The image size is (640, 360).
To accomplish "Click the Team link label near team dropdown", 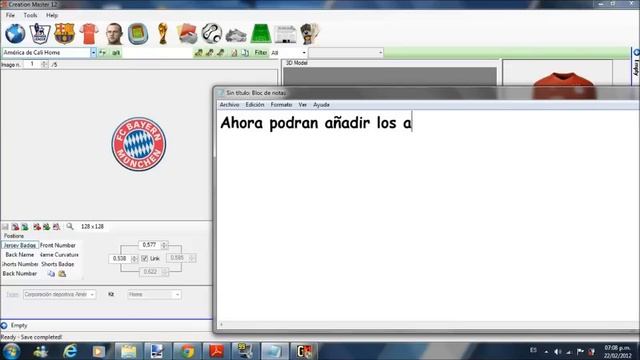I will 12,294.
